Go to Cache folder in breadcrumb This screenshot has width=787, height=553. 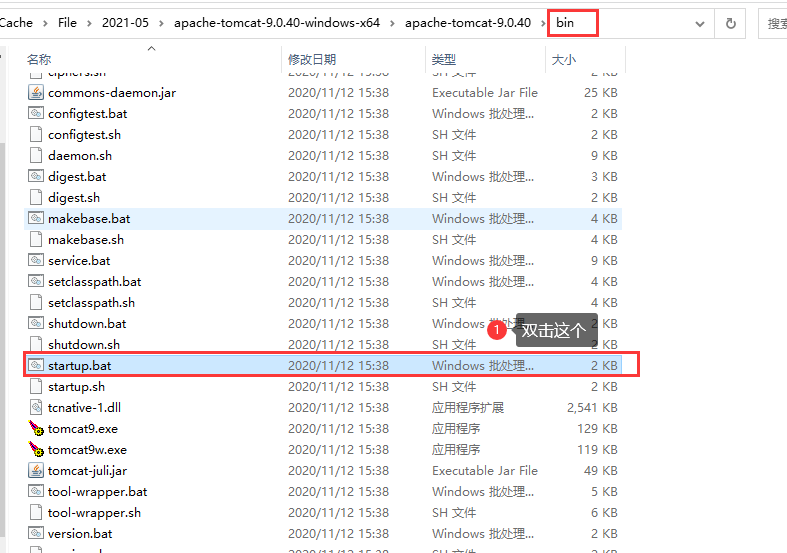pyautogui.click(x=16, y=23)
